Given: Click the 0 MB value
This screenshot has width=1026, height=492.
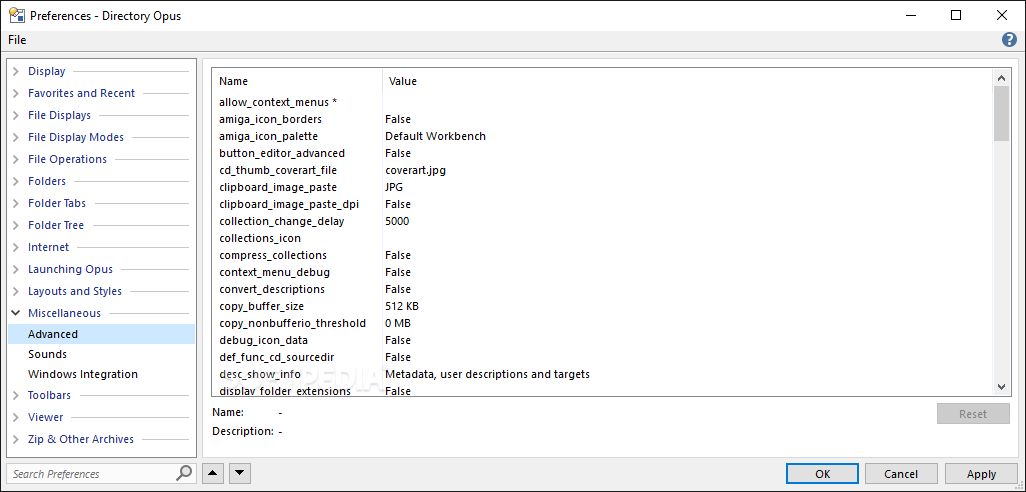Looking at the screenshot, I should click(x=398, y=323).
